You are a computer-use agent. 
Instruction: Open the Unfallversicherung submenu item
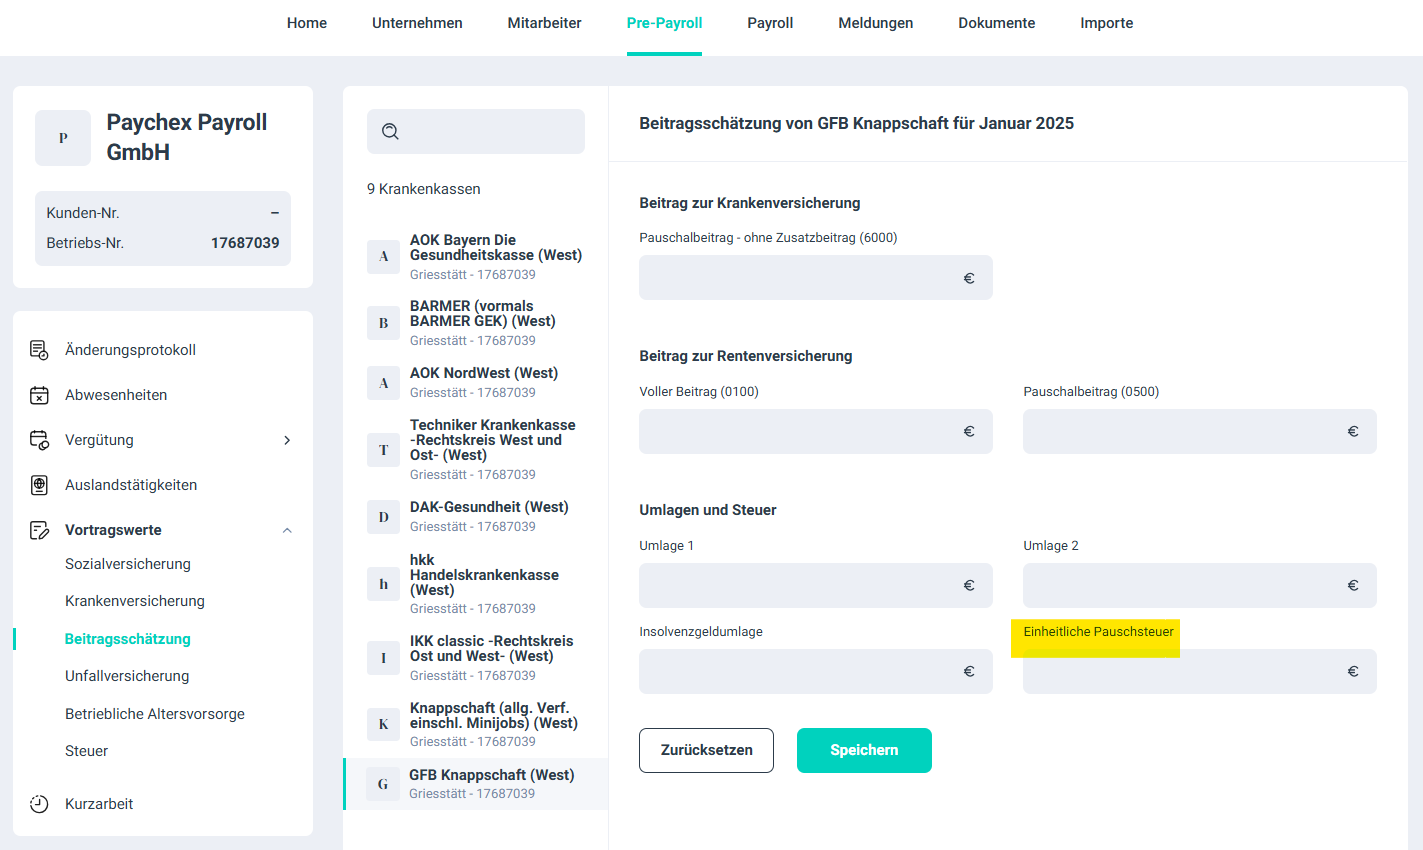(127, 676)
